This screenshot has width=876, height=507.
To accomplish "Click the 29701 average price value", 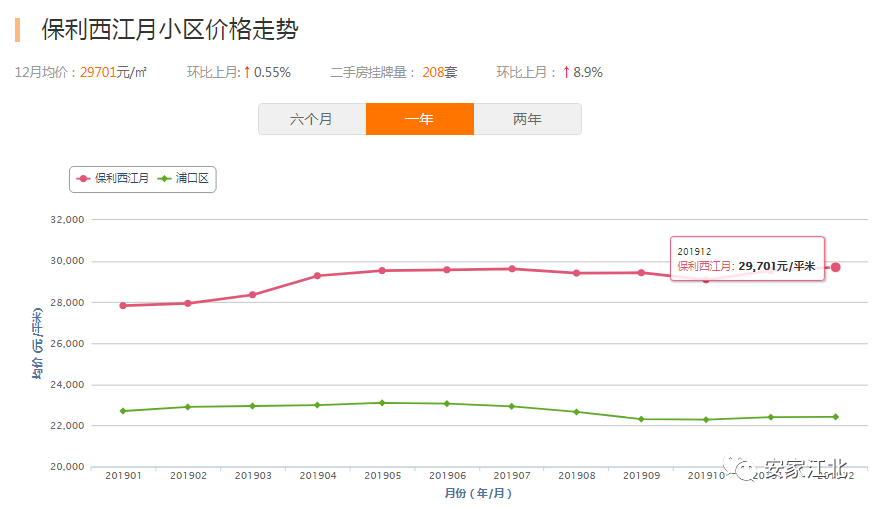I will click(98, 72).
